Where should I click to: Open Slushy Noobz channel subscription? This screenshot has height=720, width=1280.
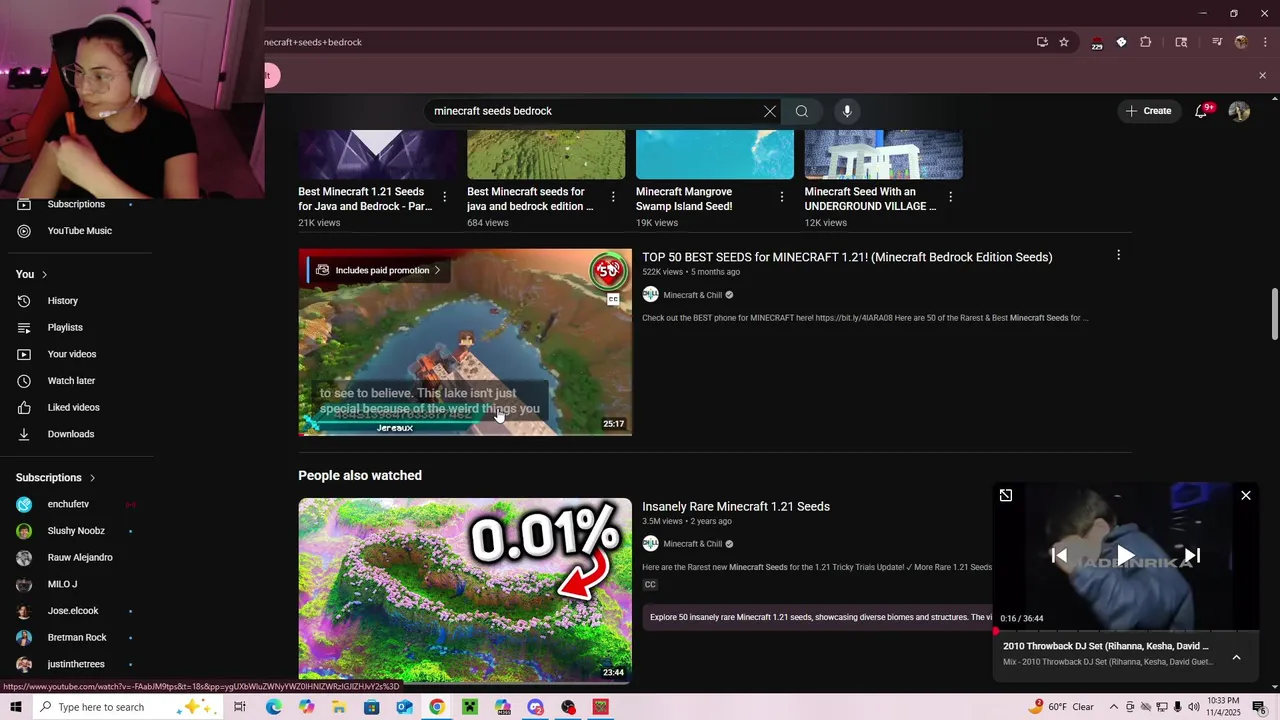point(76,531)
